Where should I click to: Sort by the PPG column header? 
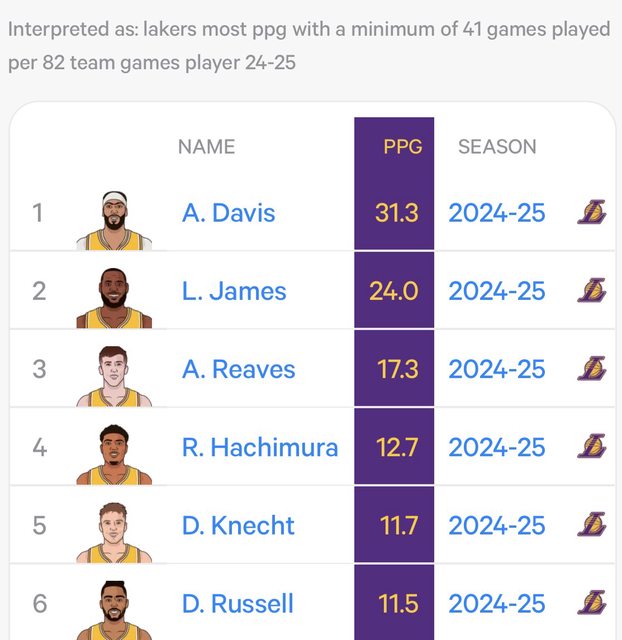pyautogui.click(x=403, y=147)
